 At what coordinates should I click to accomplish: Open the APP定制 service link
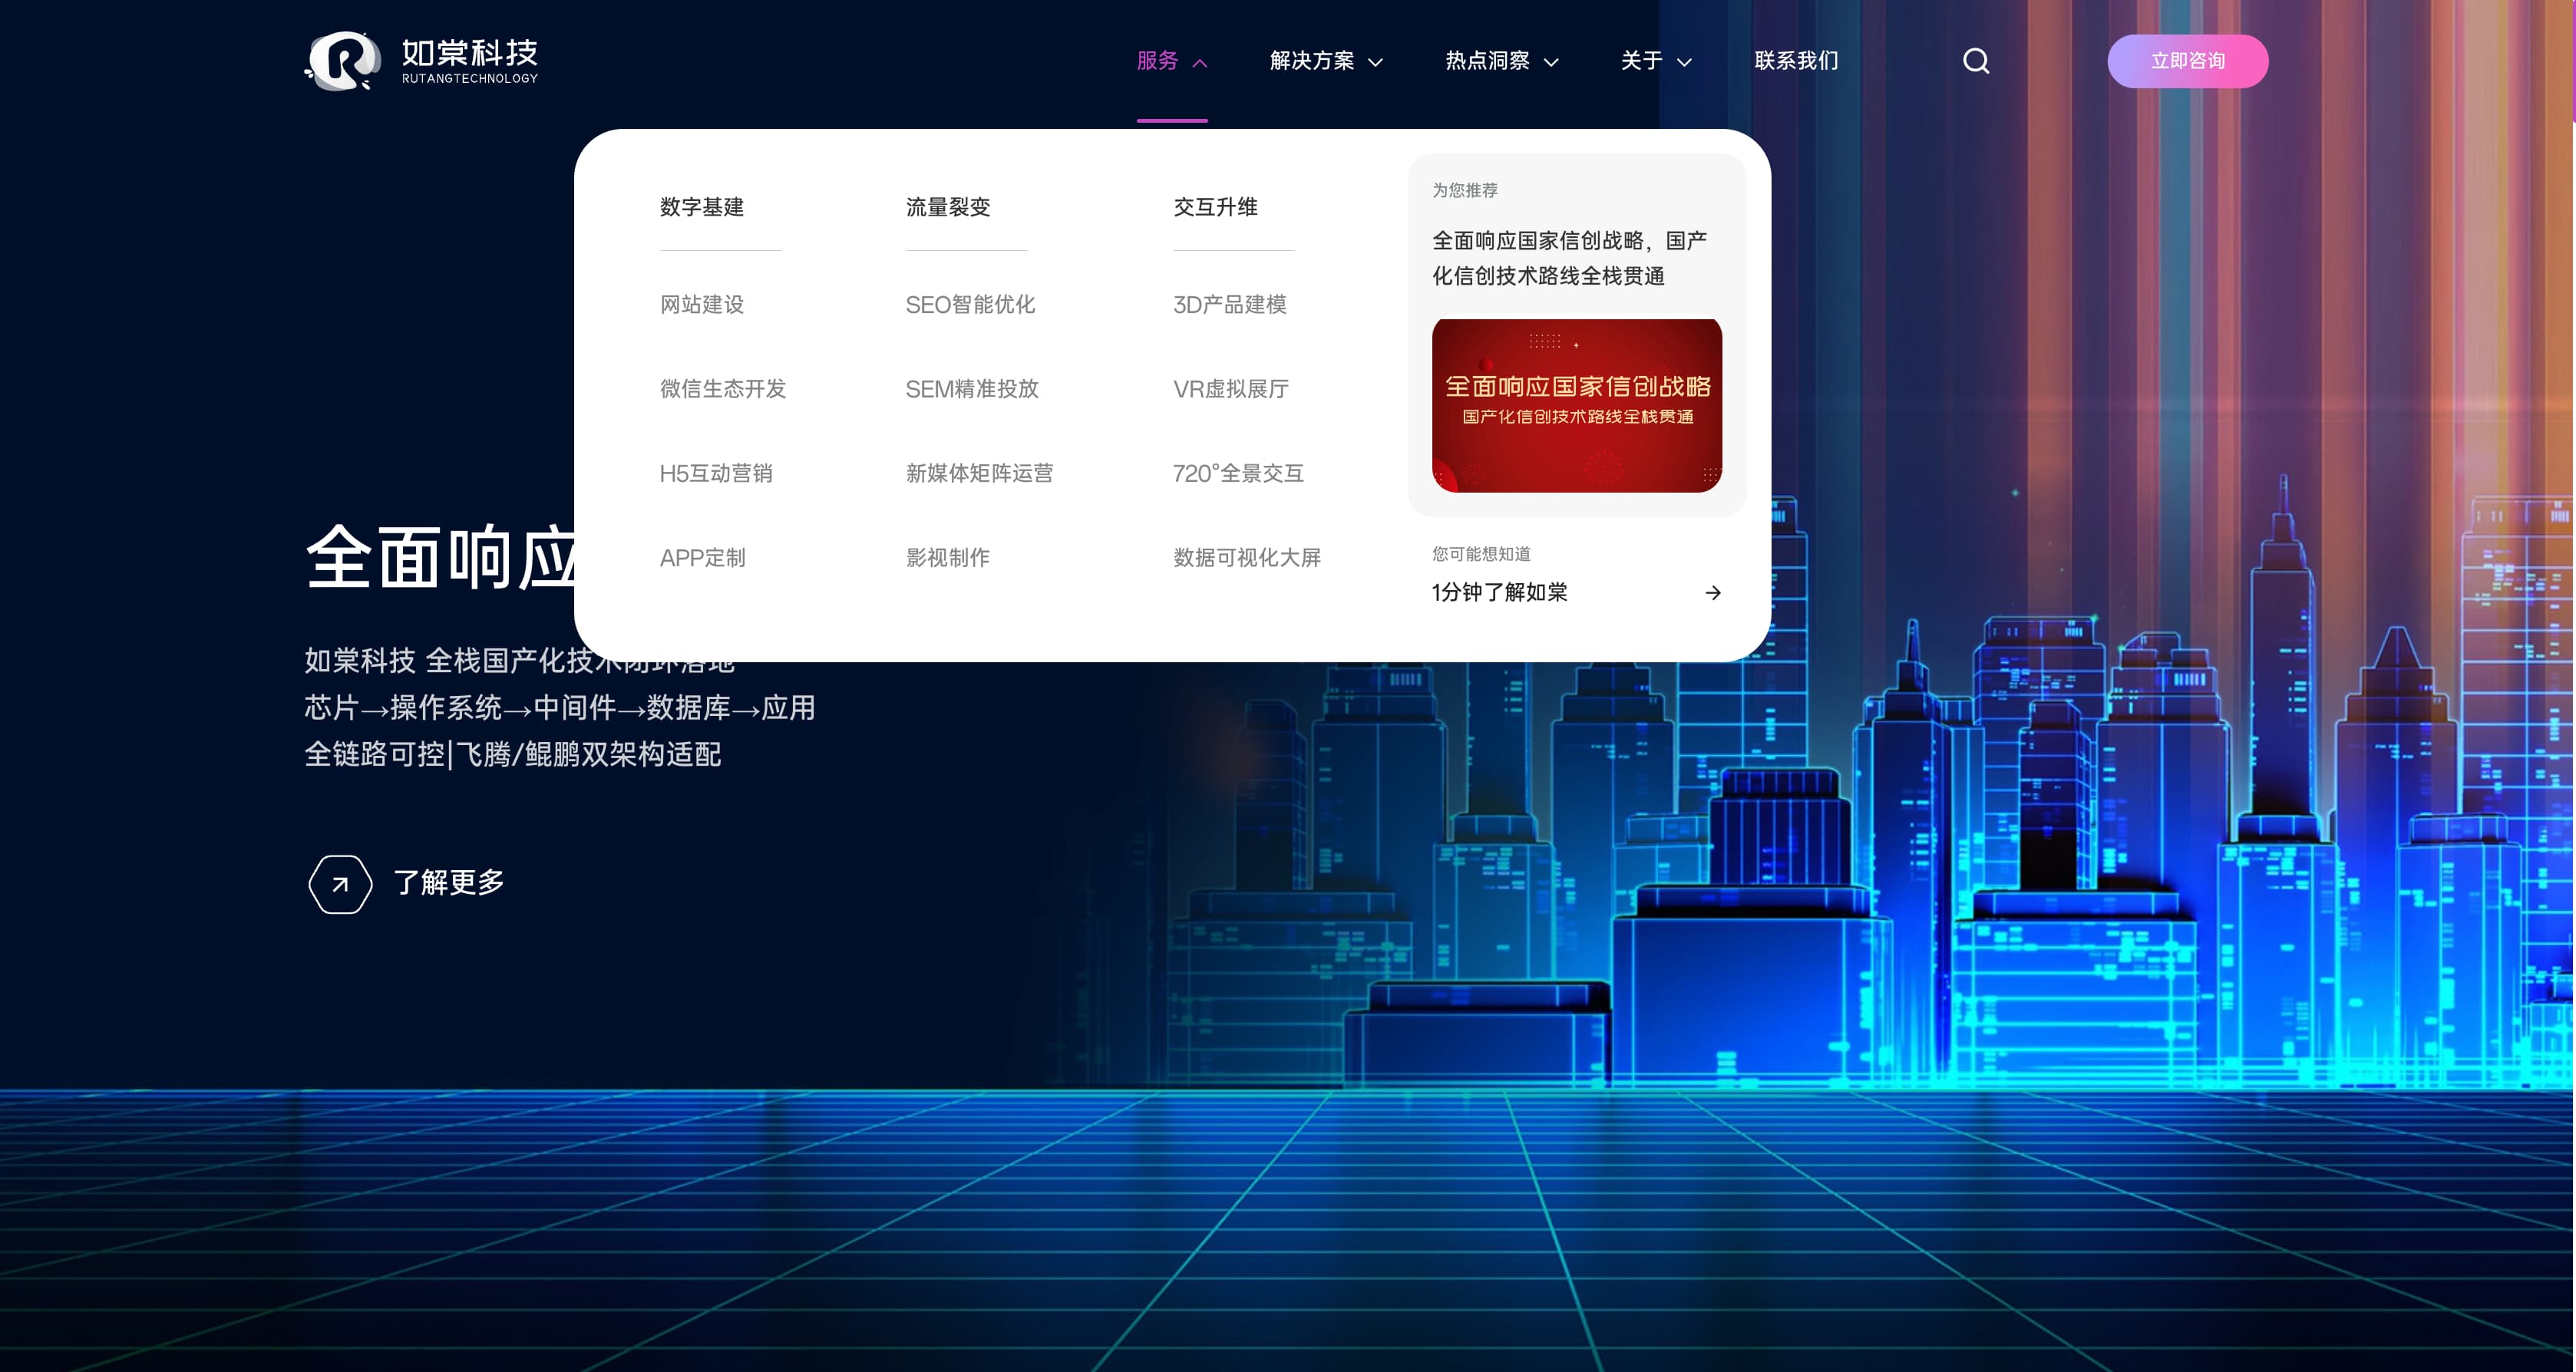click(703, 558)
